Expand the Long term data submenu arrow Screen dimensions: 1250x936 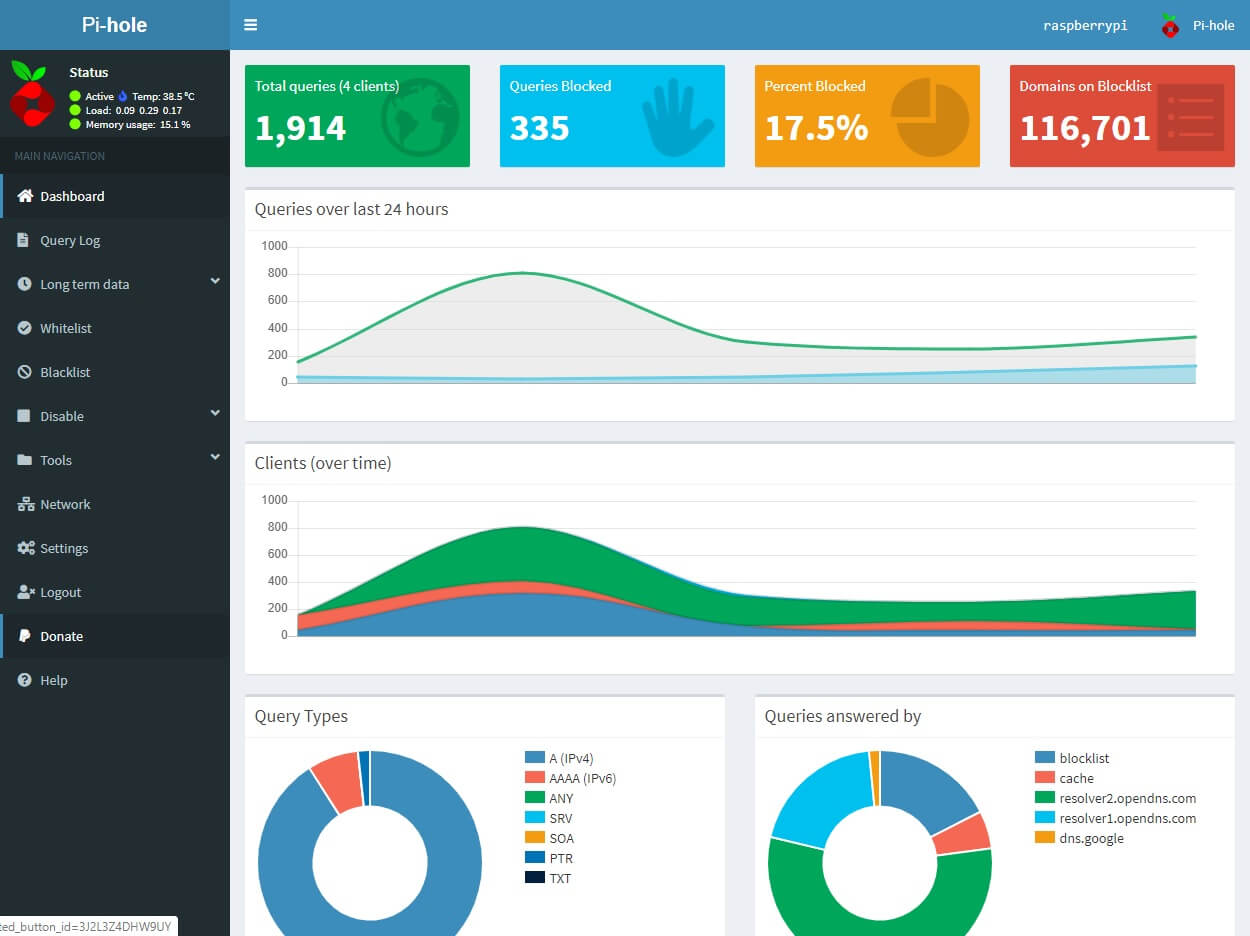coord(215,282)
